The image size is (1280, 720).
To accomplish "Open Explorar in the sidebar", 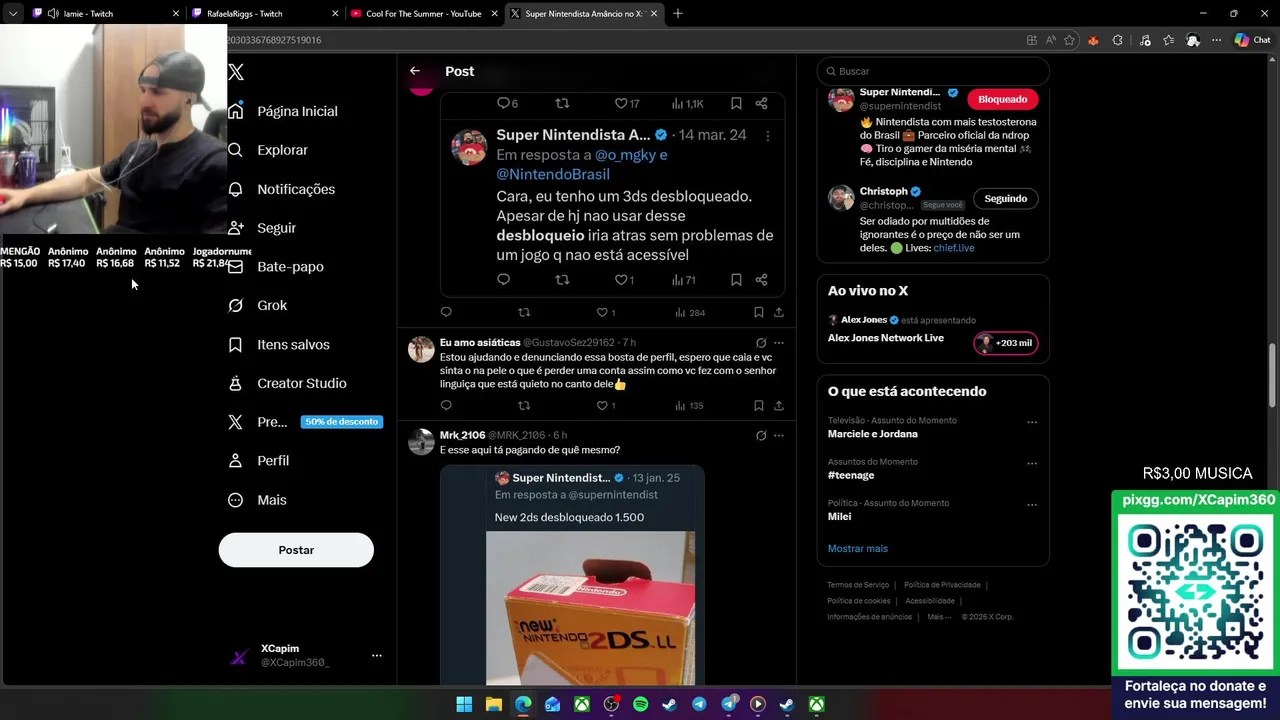I will click(268, 150).
